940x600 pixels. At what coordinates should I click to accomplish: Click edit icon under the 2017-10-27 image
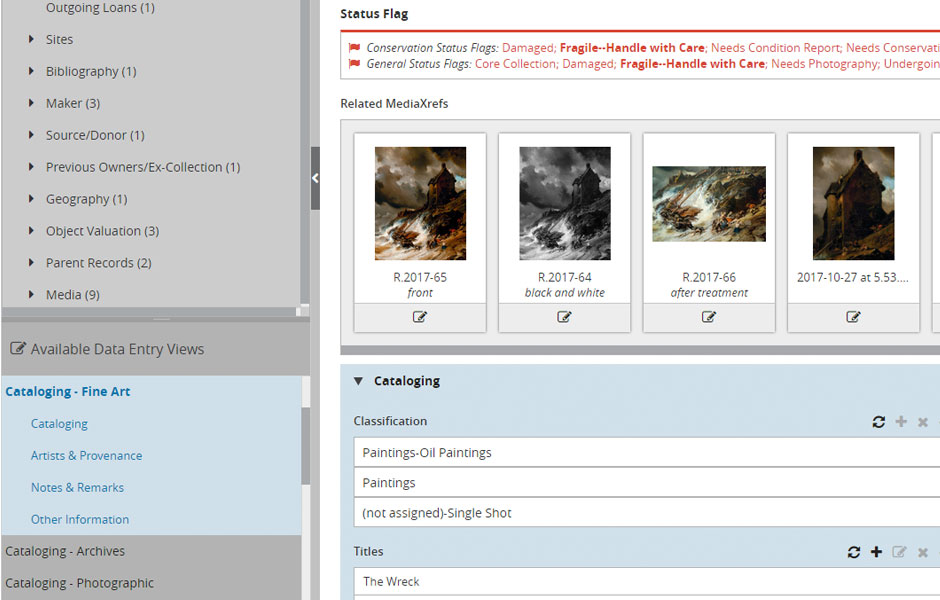(853, 317)
